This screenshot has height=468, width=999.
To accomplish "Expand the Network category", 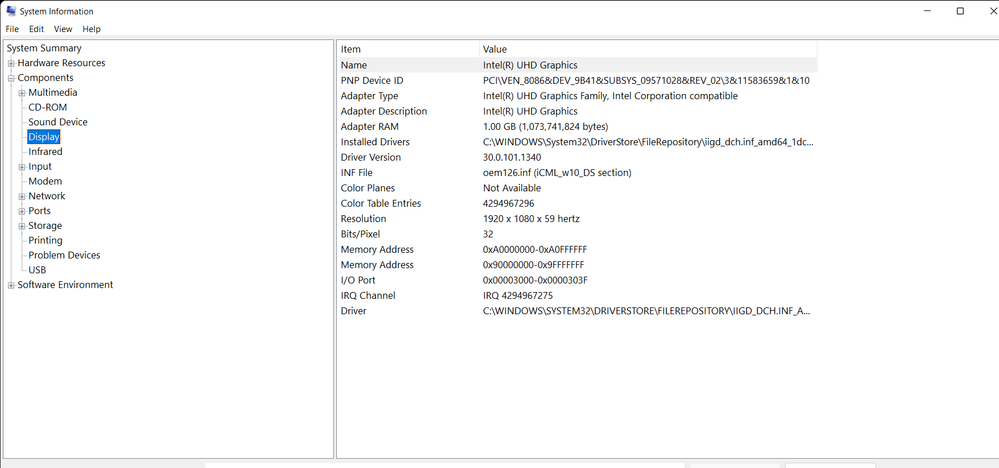I will pyautogui.click(x=22, y=196).
